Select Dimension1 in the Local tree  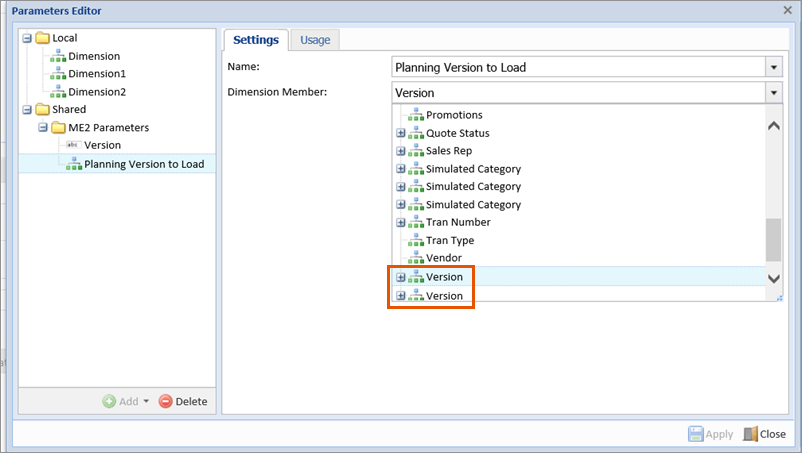coord(97,74)
